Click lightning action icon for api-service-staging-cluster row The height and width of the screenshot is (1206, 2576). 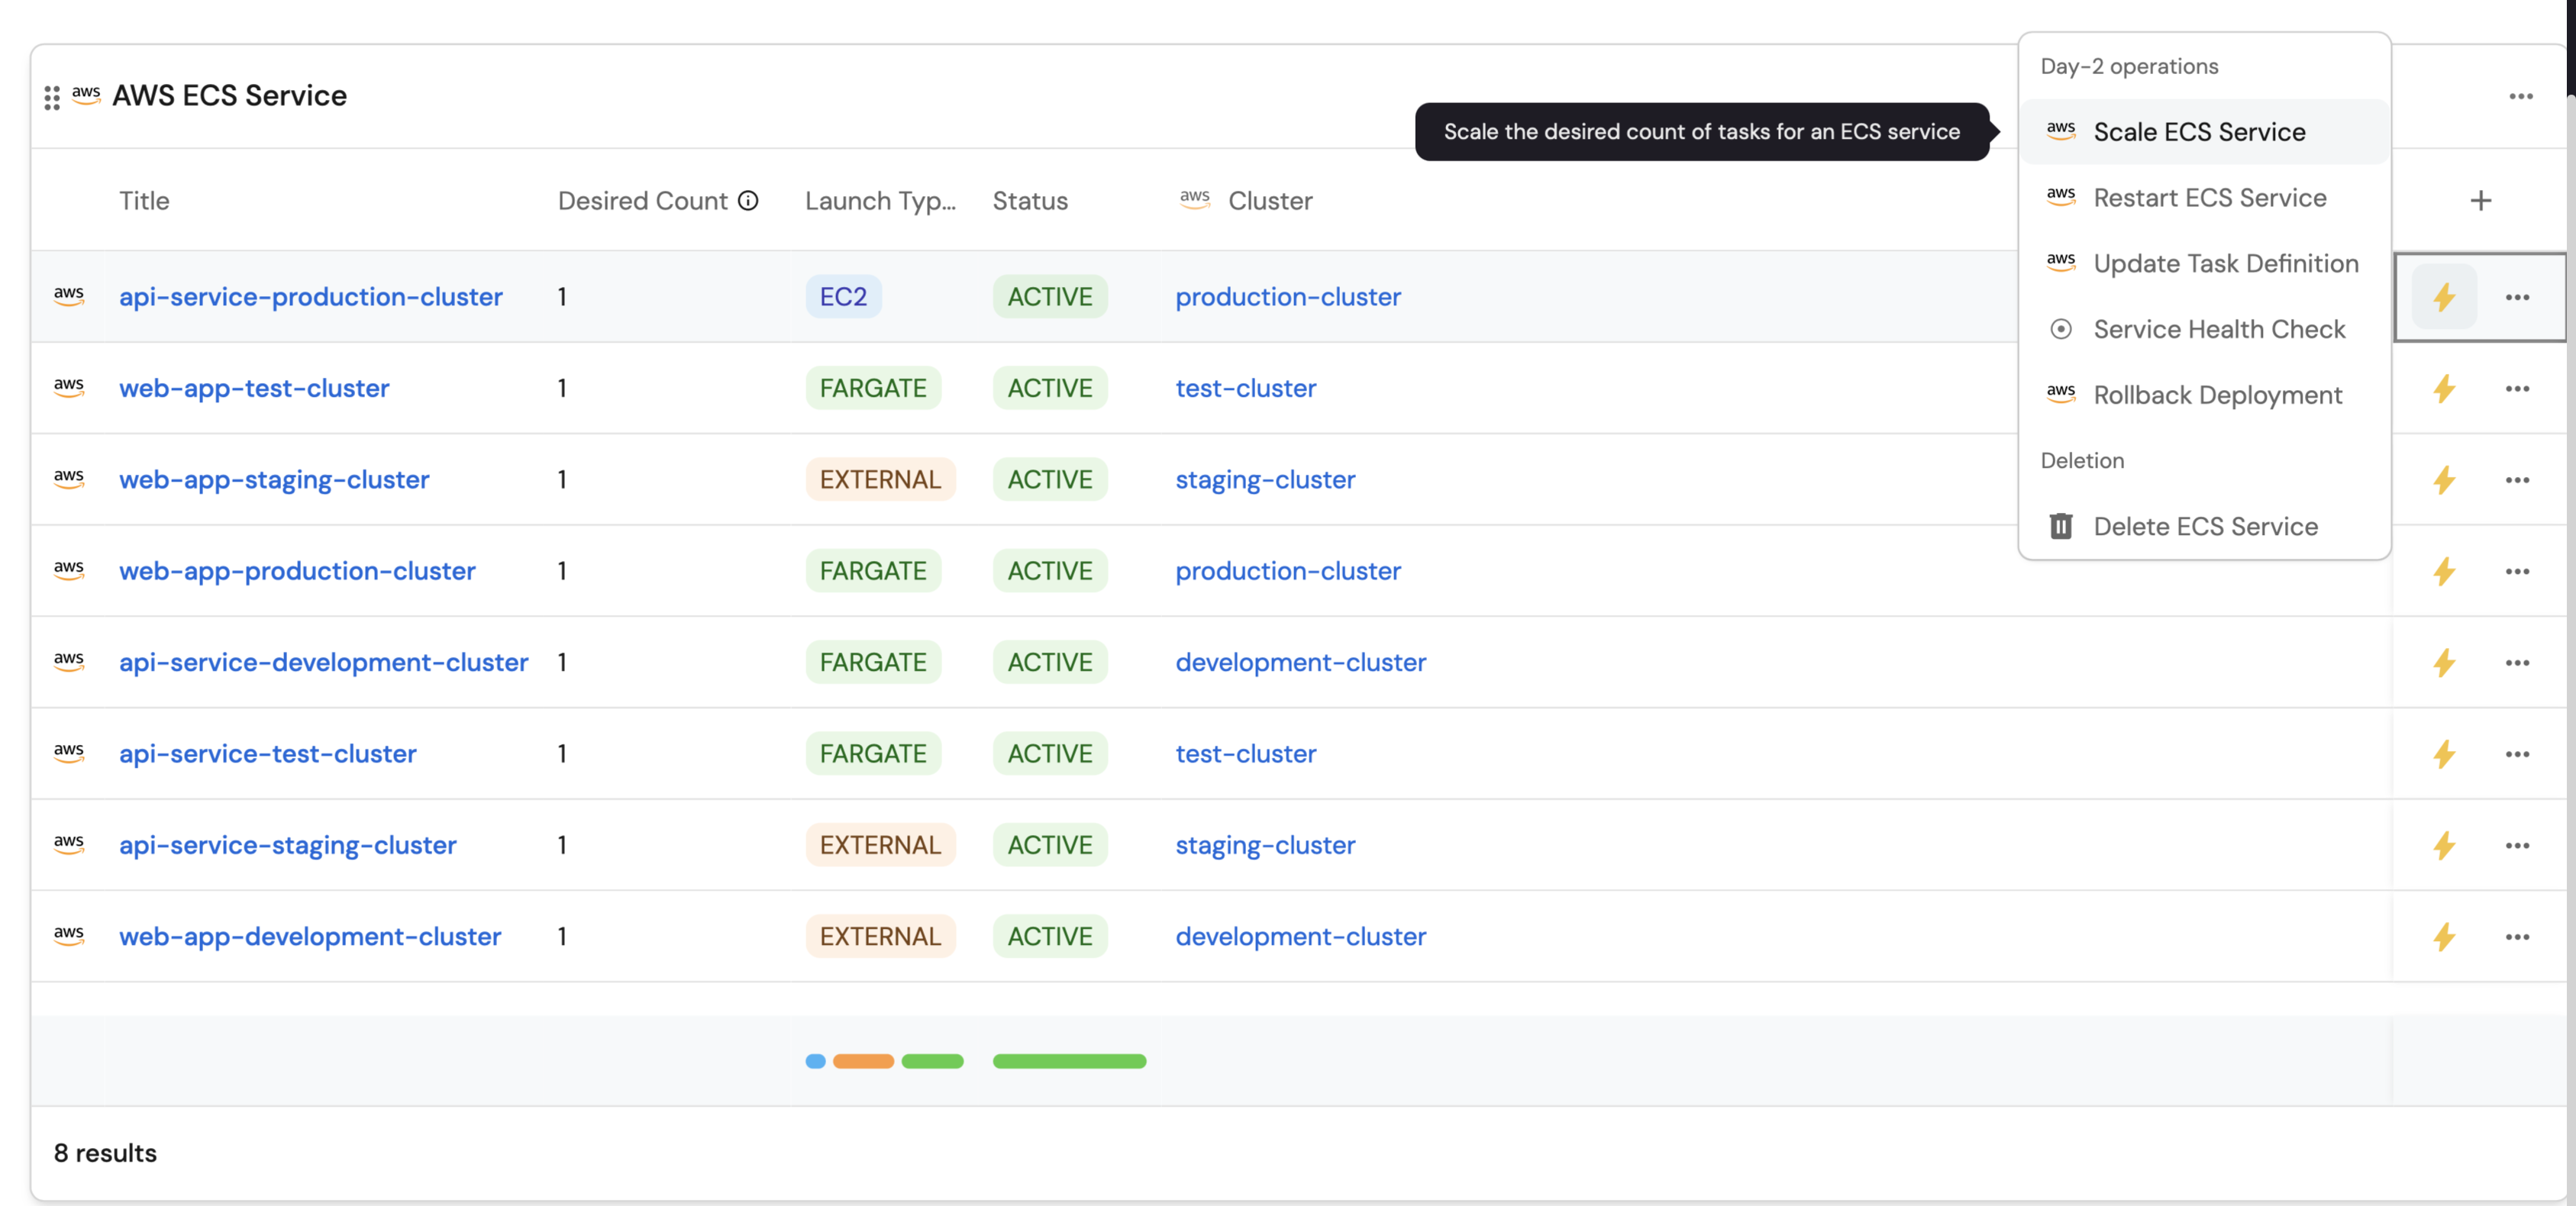pyautogui.click(x=2443, y=845)
